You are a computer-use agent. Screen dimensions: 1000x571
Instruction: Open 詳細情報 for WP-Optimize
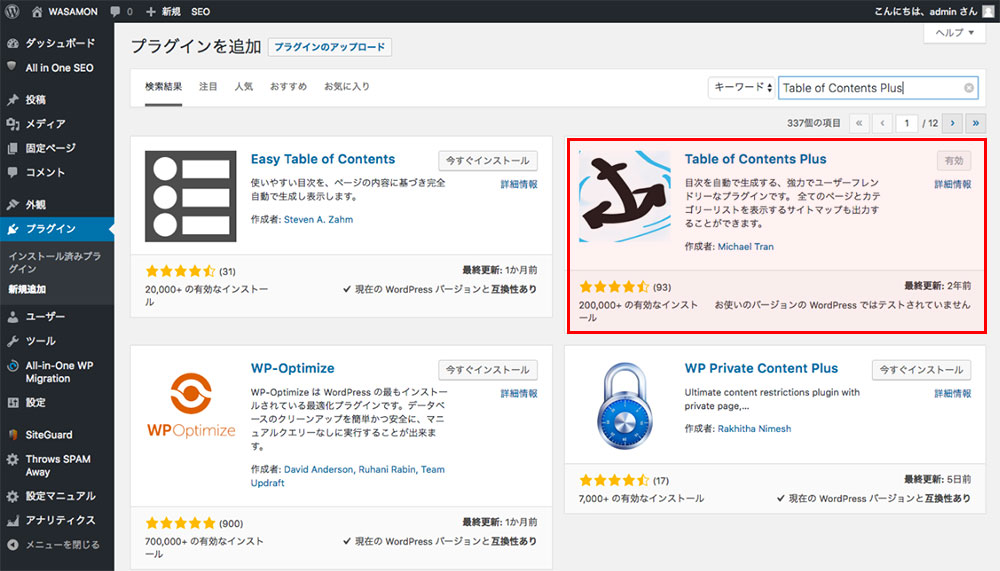[518, 394]
